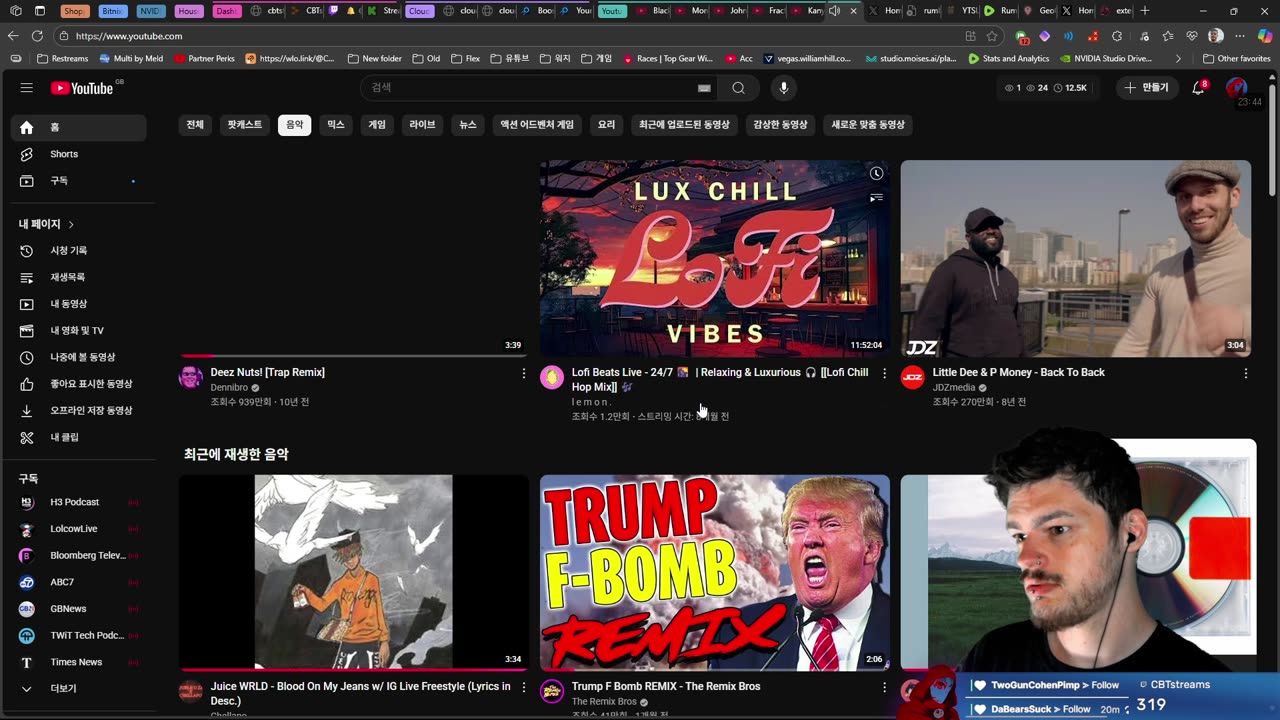Open LolcowLive subscription channel

tap(78, 529)
